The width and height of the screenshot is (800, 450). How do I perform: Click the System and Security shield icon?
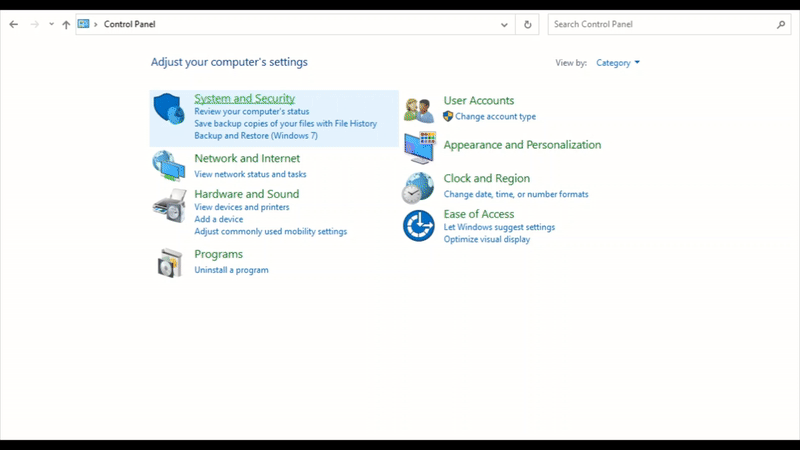coord(169,109)
